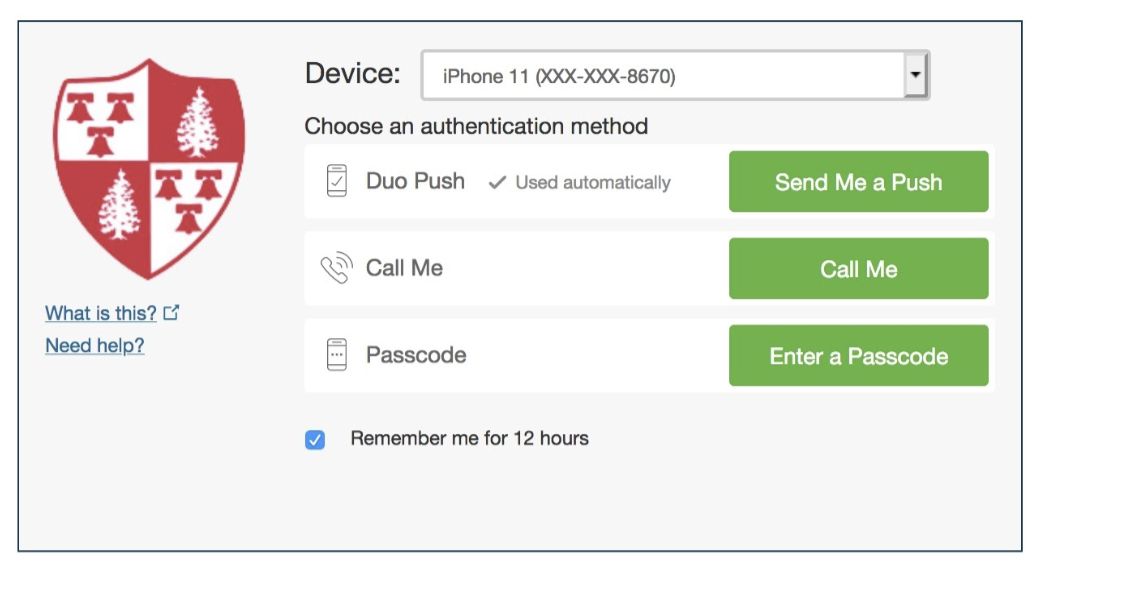Click the Device field label
Viewport: 1140px width, 592px height.
click(x=352, y=74)
